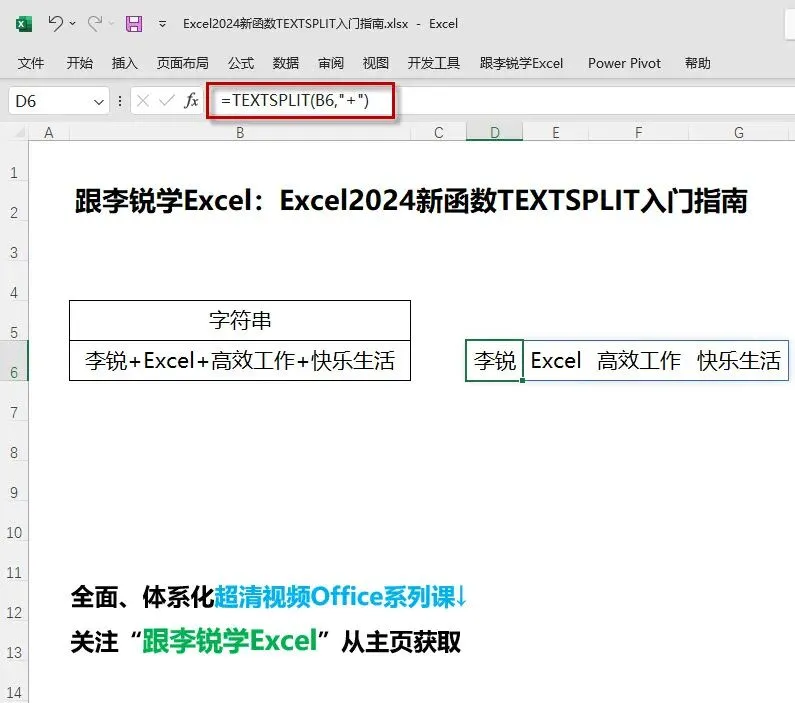
Task: Switch to the 开始 ribbon tab
Action: 80,63
